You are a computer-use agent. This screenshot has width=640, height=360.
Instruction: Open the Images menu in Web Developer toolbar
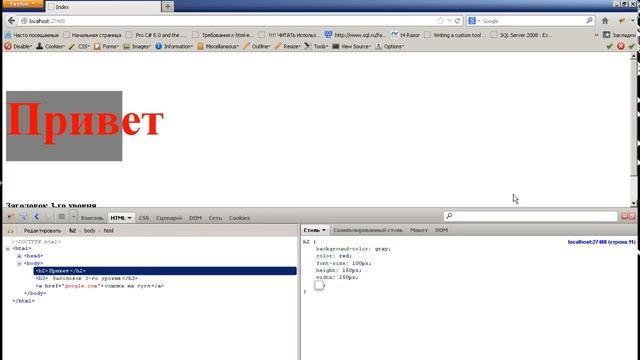[x=137, y=47]
